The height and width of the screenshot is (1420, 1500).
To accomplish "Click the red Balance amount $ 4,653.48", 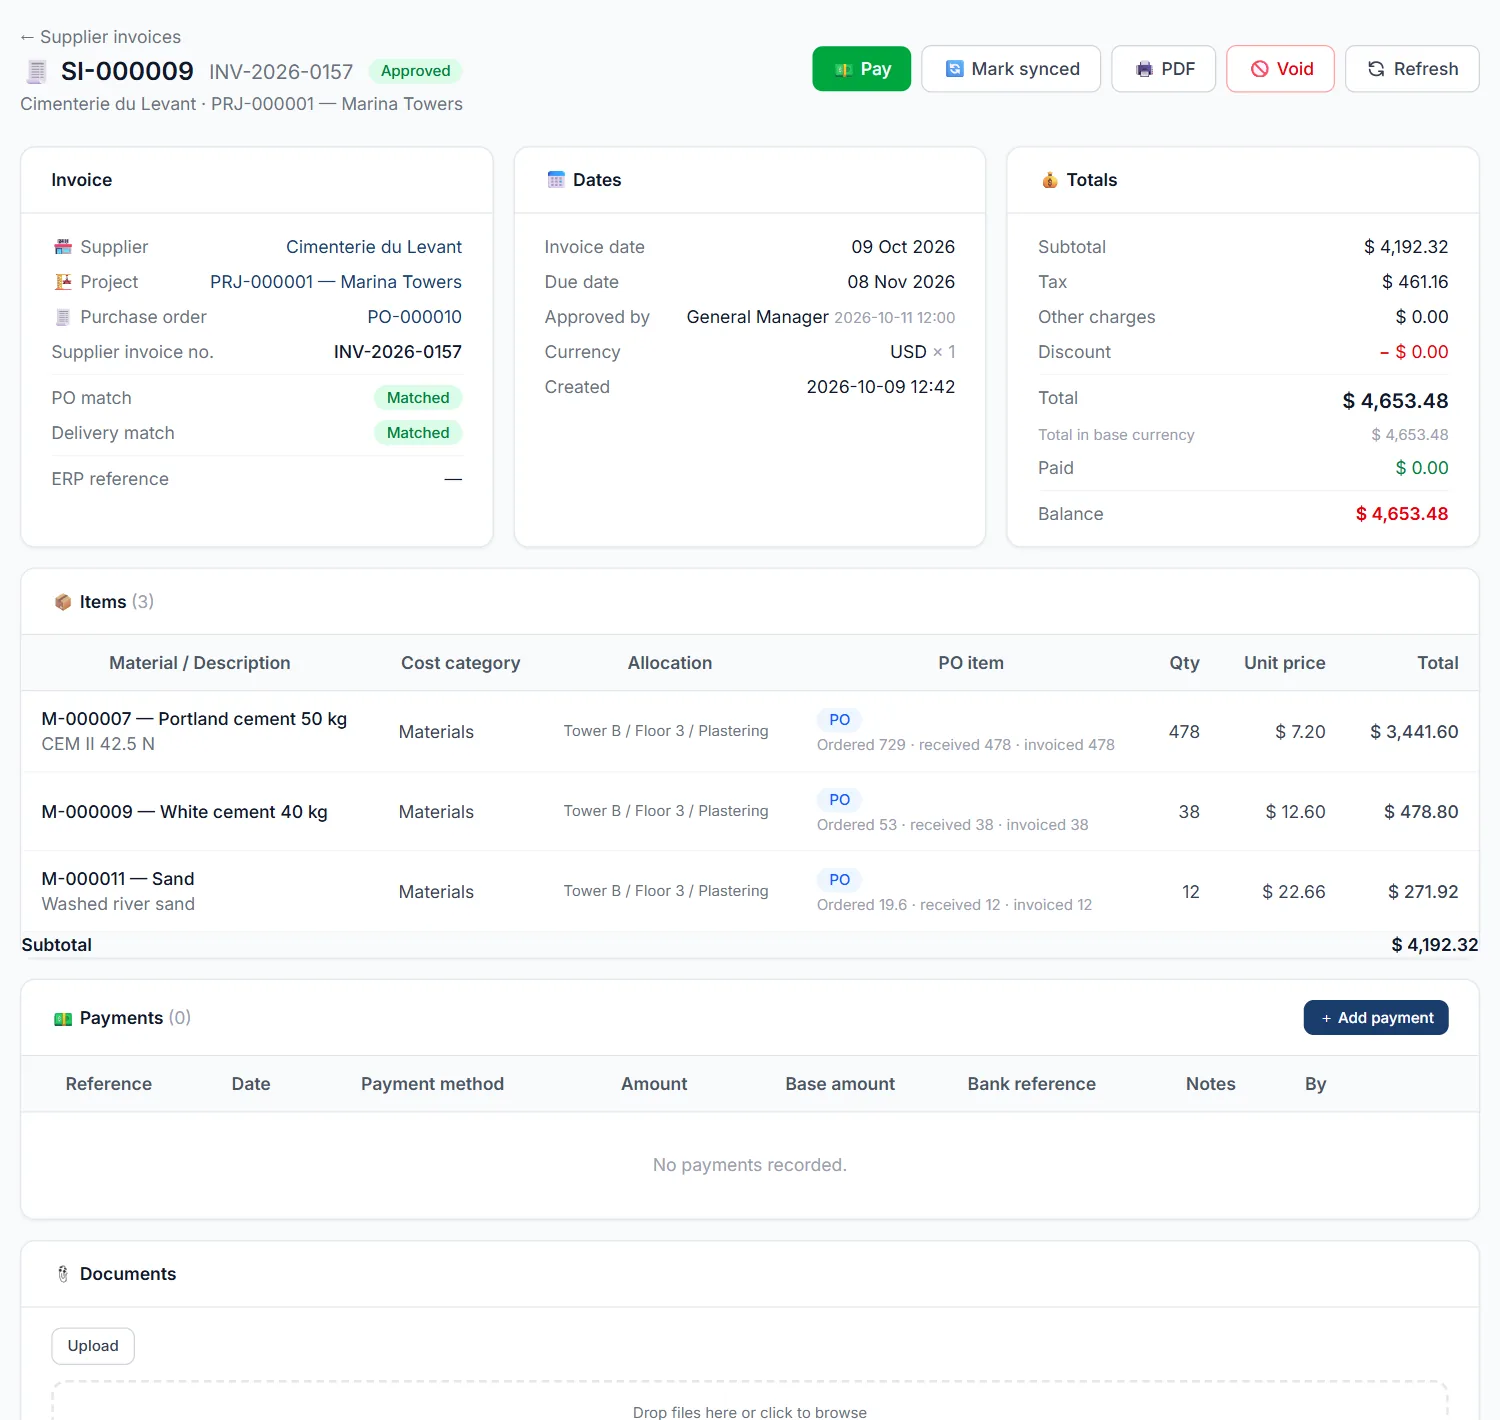I will pos(1401,514).
